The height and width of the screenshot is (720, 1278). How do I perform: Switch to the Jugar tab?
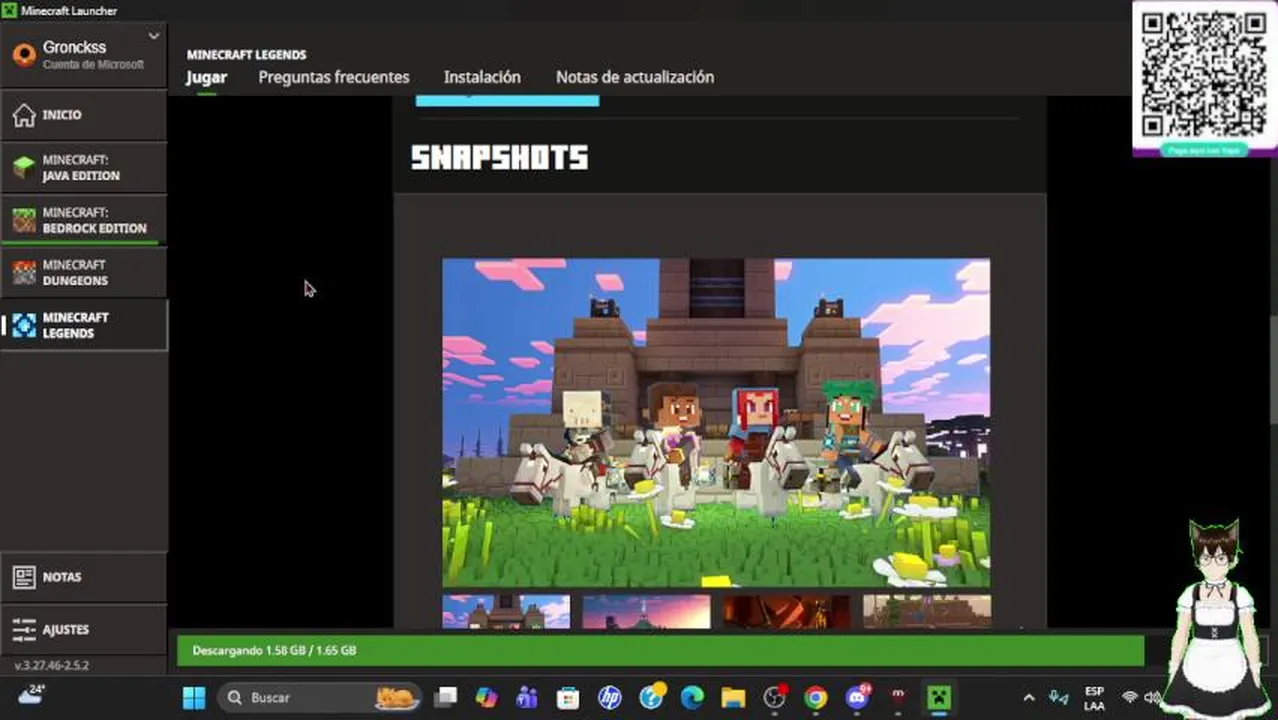click(206, 77)
